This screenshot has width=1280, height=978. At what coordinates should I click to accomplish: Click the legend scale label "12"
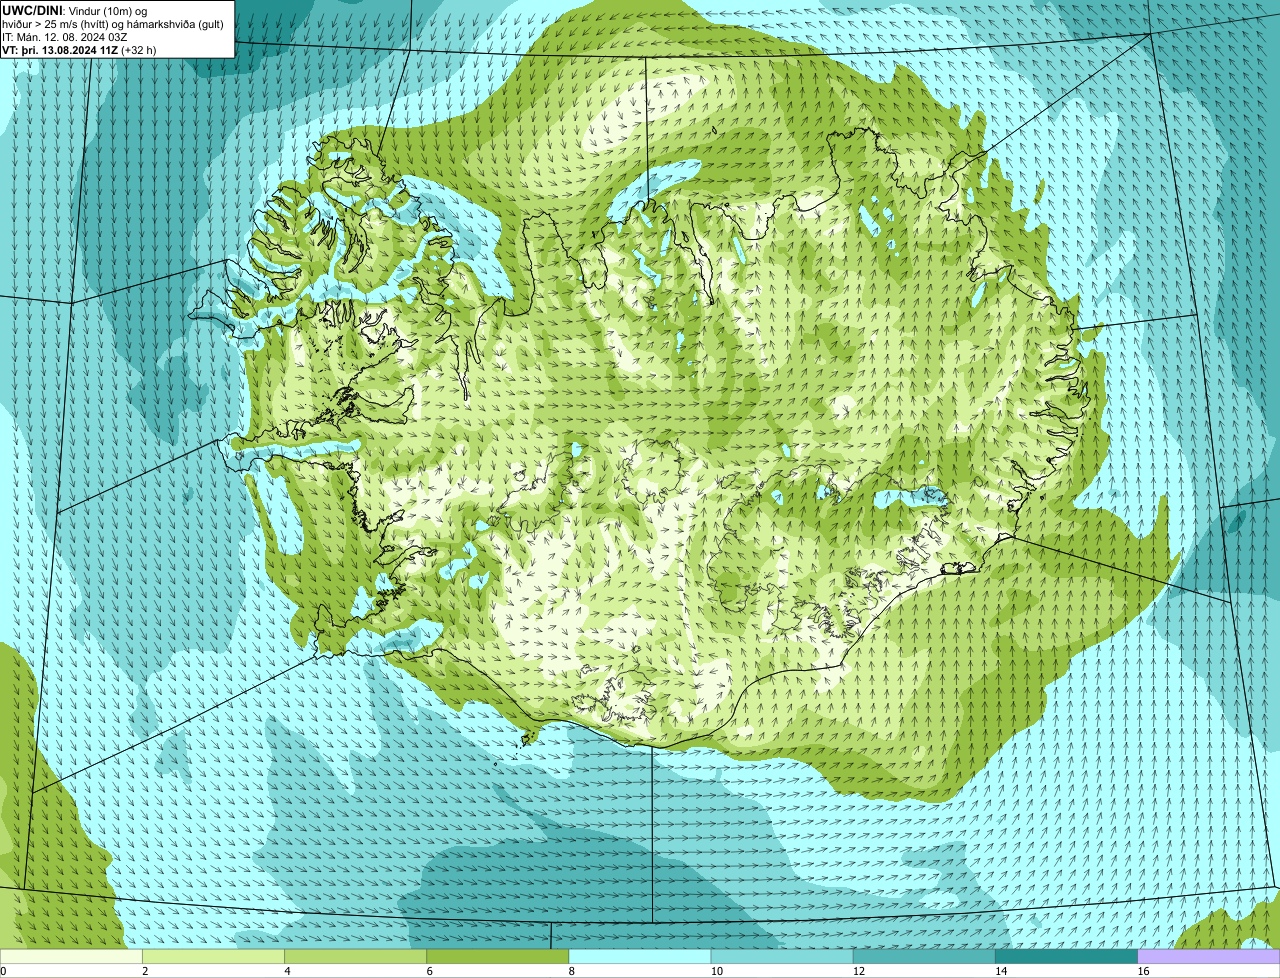pos(859,971)
